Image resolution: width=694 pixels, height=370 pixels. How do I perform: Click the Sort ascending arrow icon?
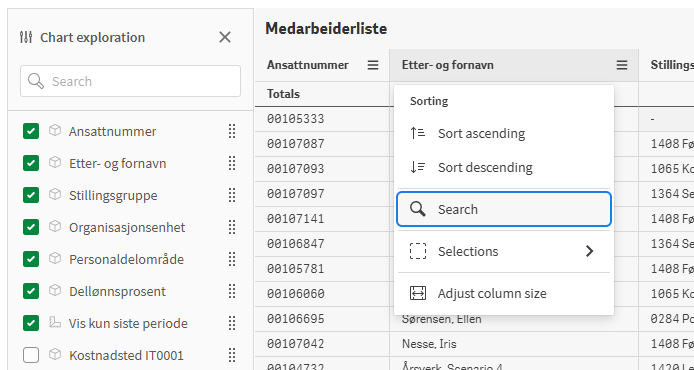(x=418, y=133)
